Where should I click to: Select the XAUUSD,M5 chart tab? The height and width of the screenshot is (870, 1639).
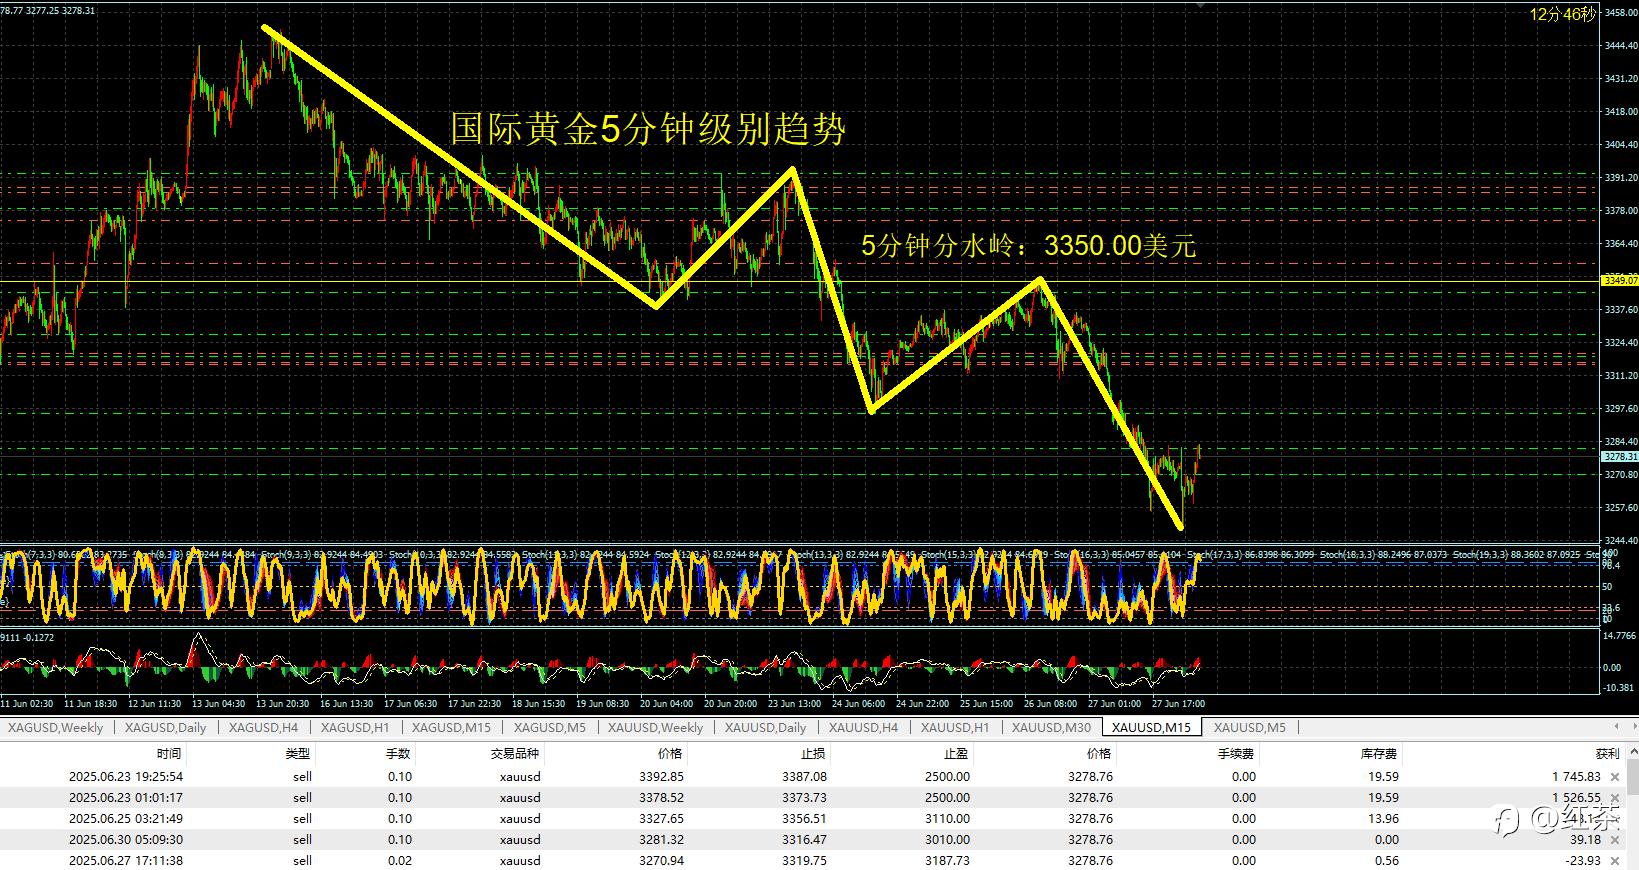pyautogui.click(x=1249, y=728)
